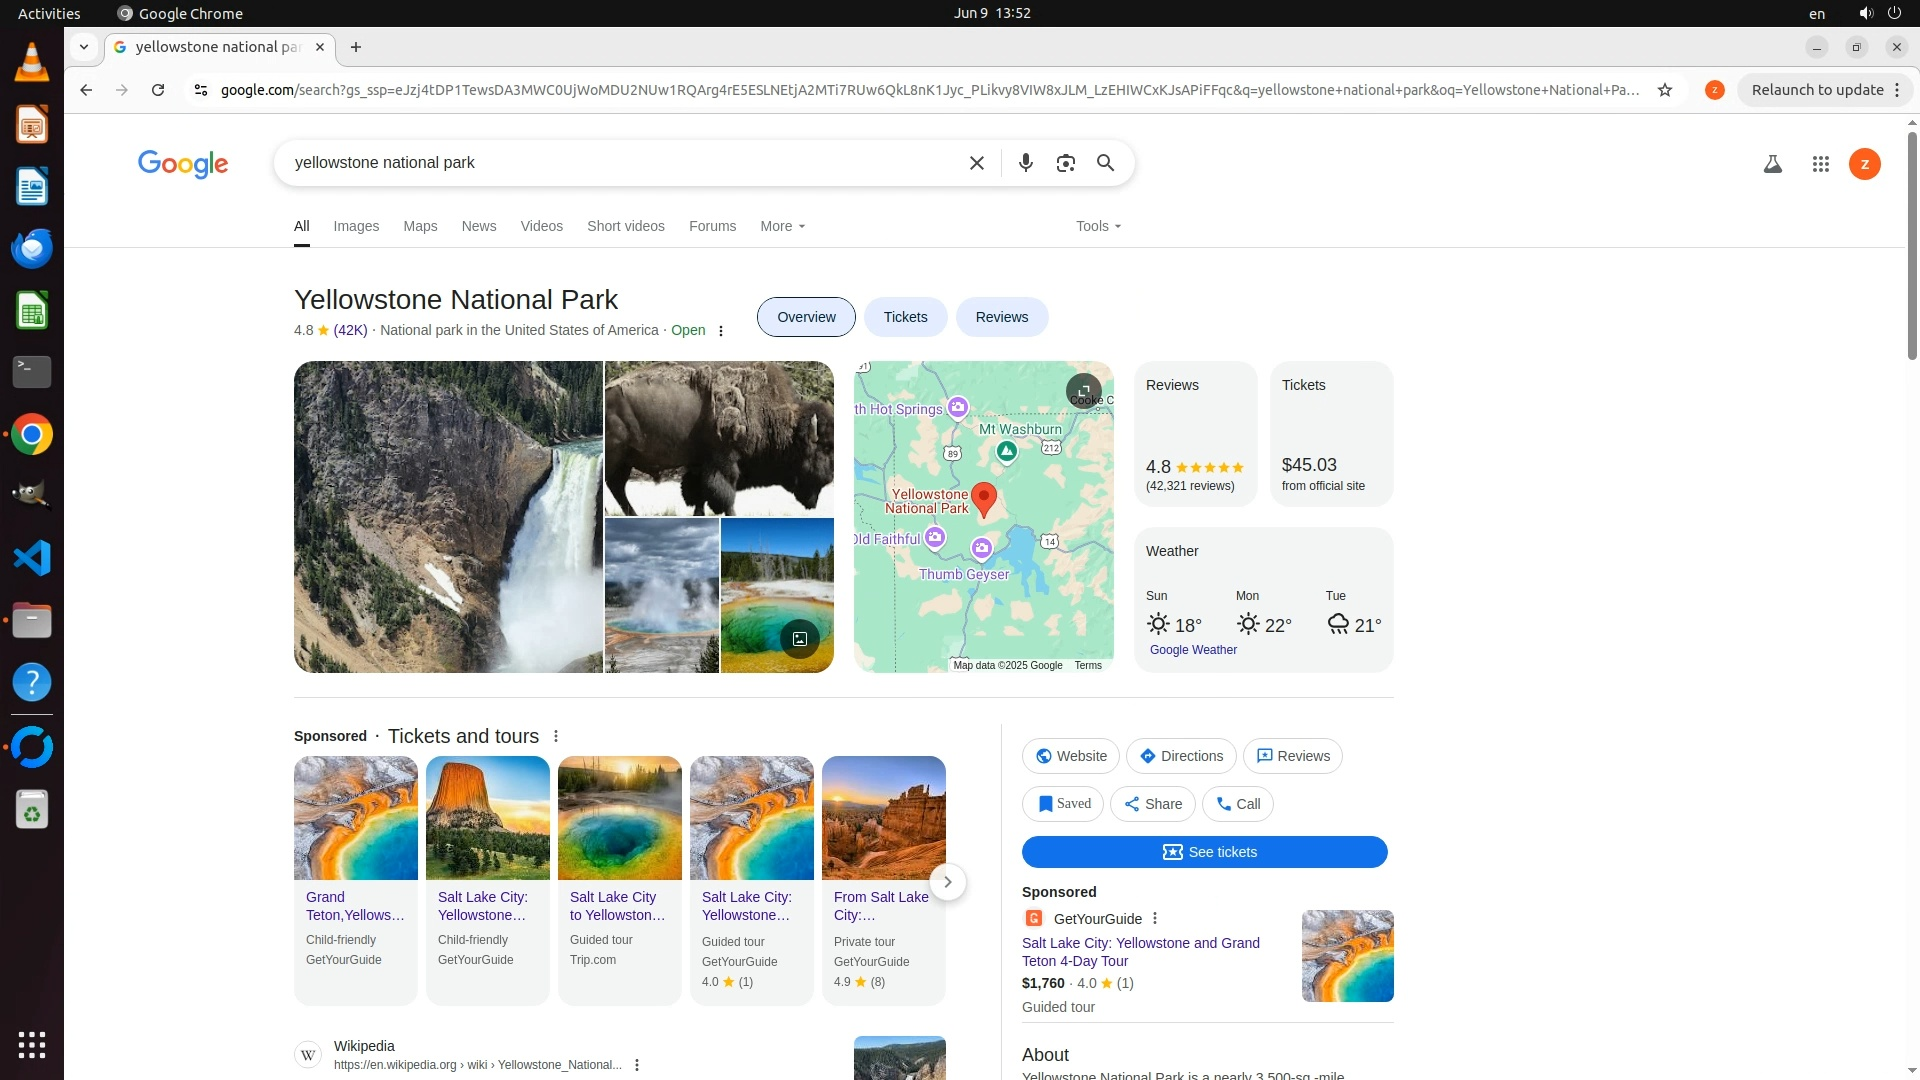Bookmark this page with star icon
Image resolution: width=1920 pixels, height=1080 pixels.
1665,90
